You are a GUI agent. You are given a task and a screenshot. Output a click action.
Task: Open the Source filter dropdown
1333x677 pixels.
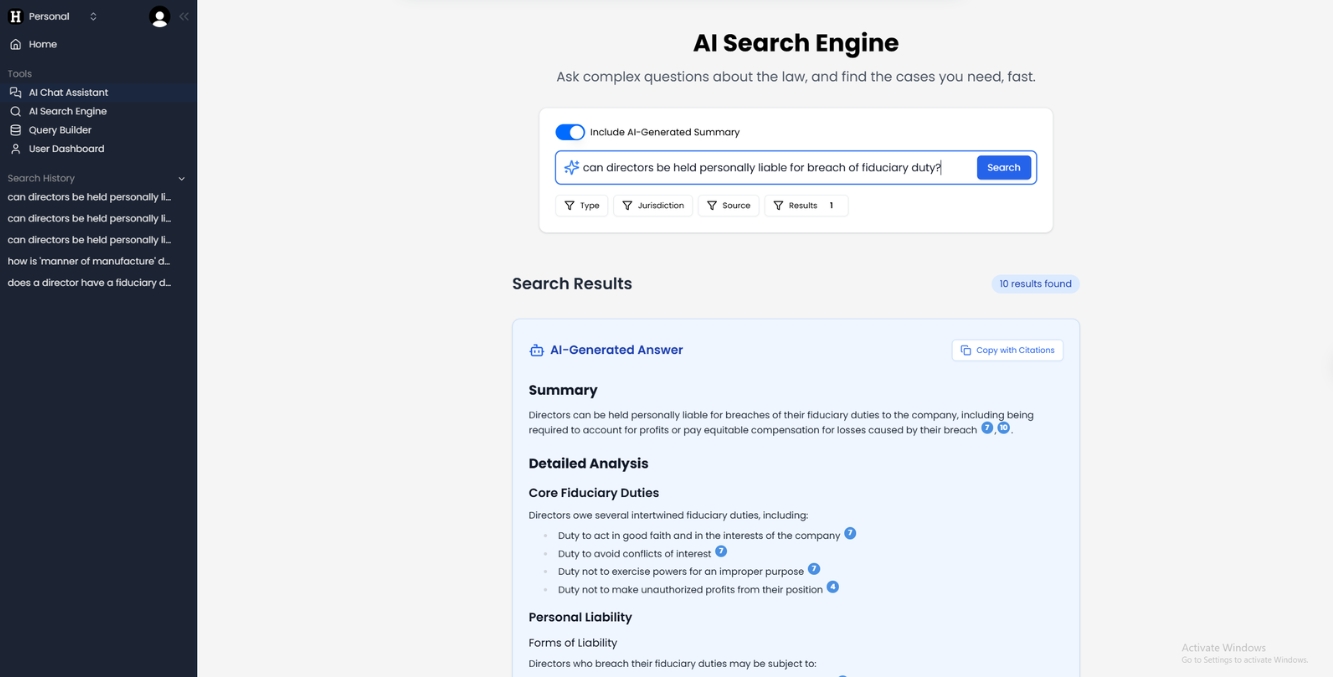[x=728, y=205]
